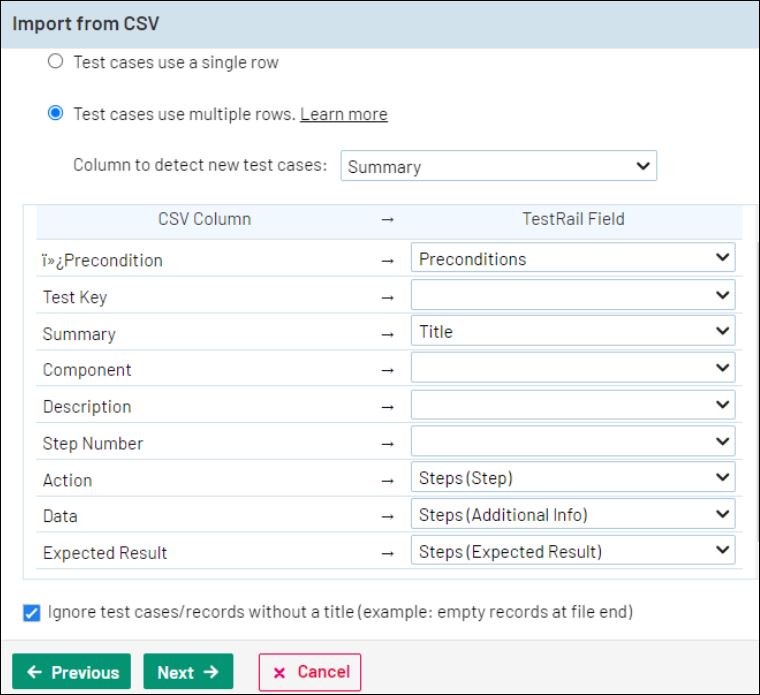Viewport: 760px width, 695px height.
Task: Expand the Description field mapping dropdown
Action: coord(572,406)
